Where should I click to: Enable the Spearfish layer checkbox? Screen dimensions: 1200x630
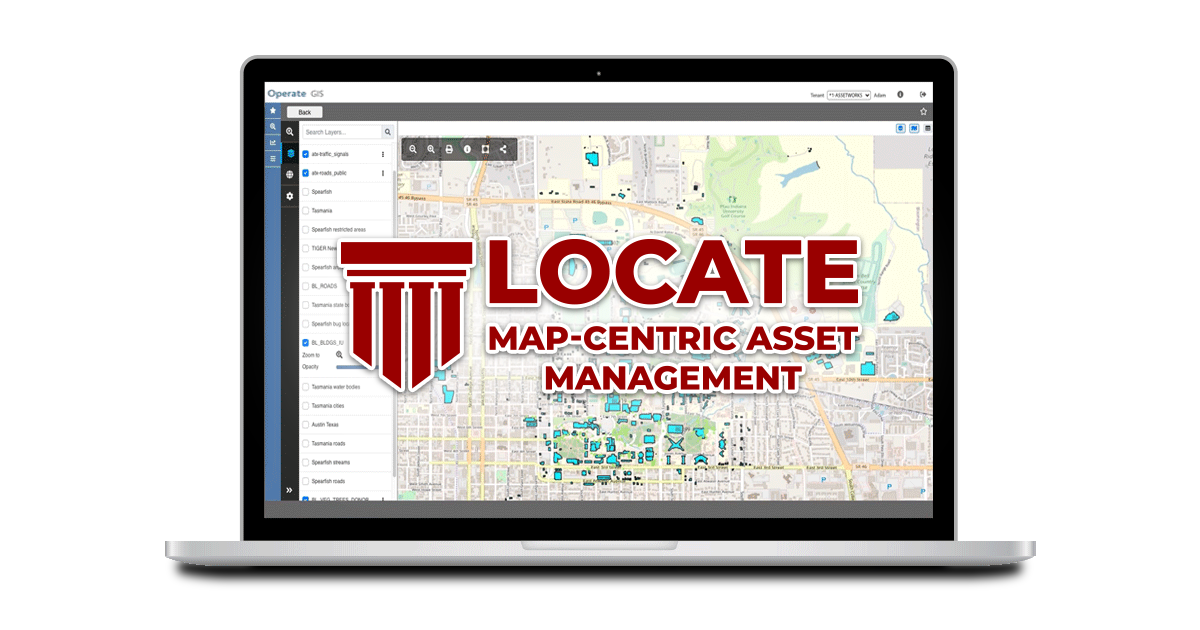click(305, 191)
